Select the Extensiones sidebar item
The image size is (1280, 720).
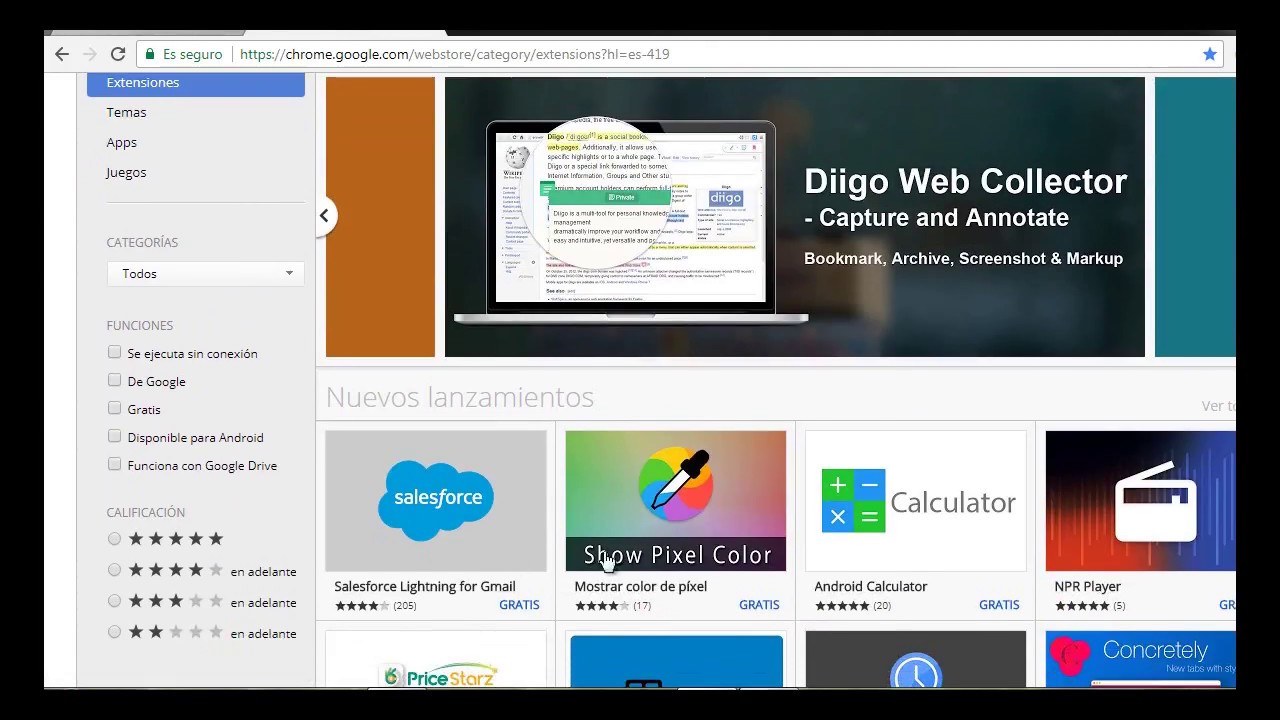[x=196, y=83]
